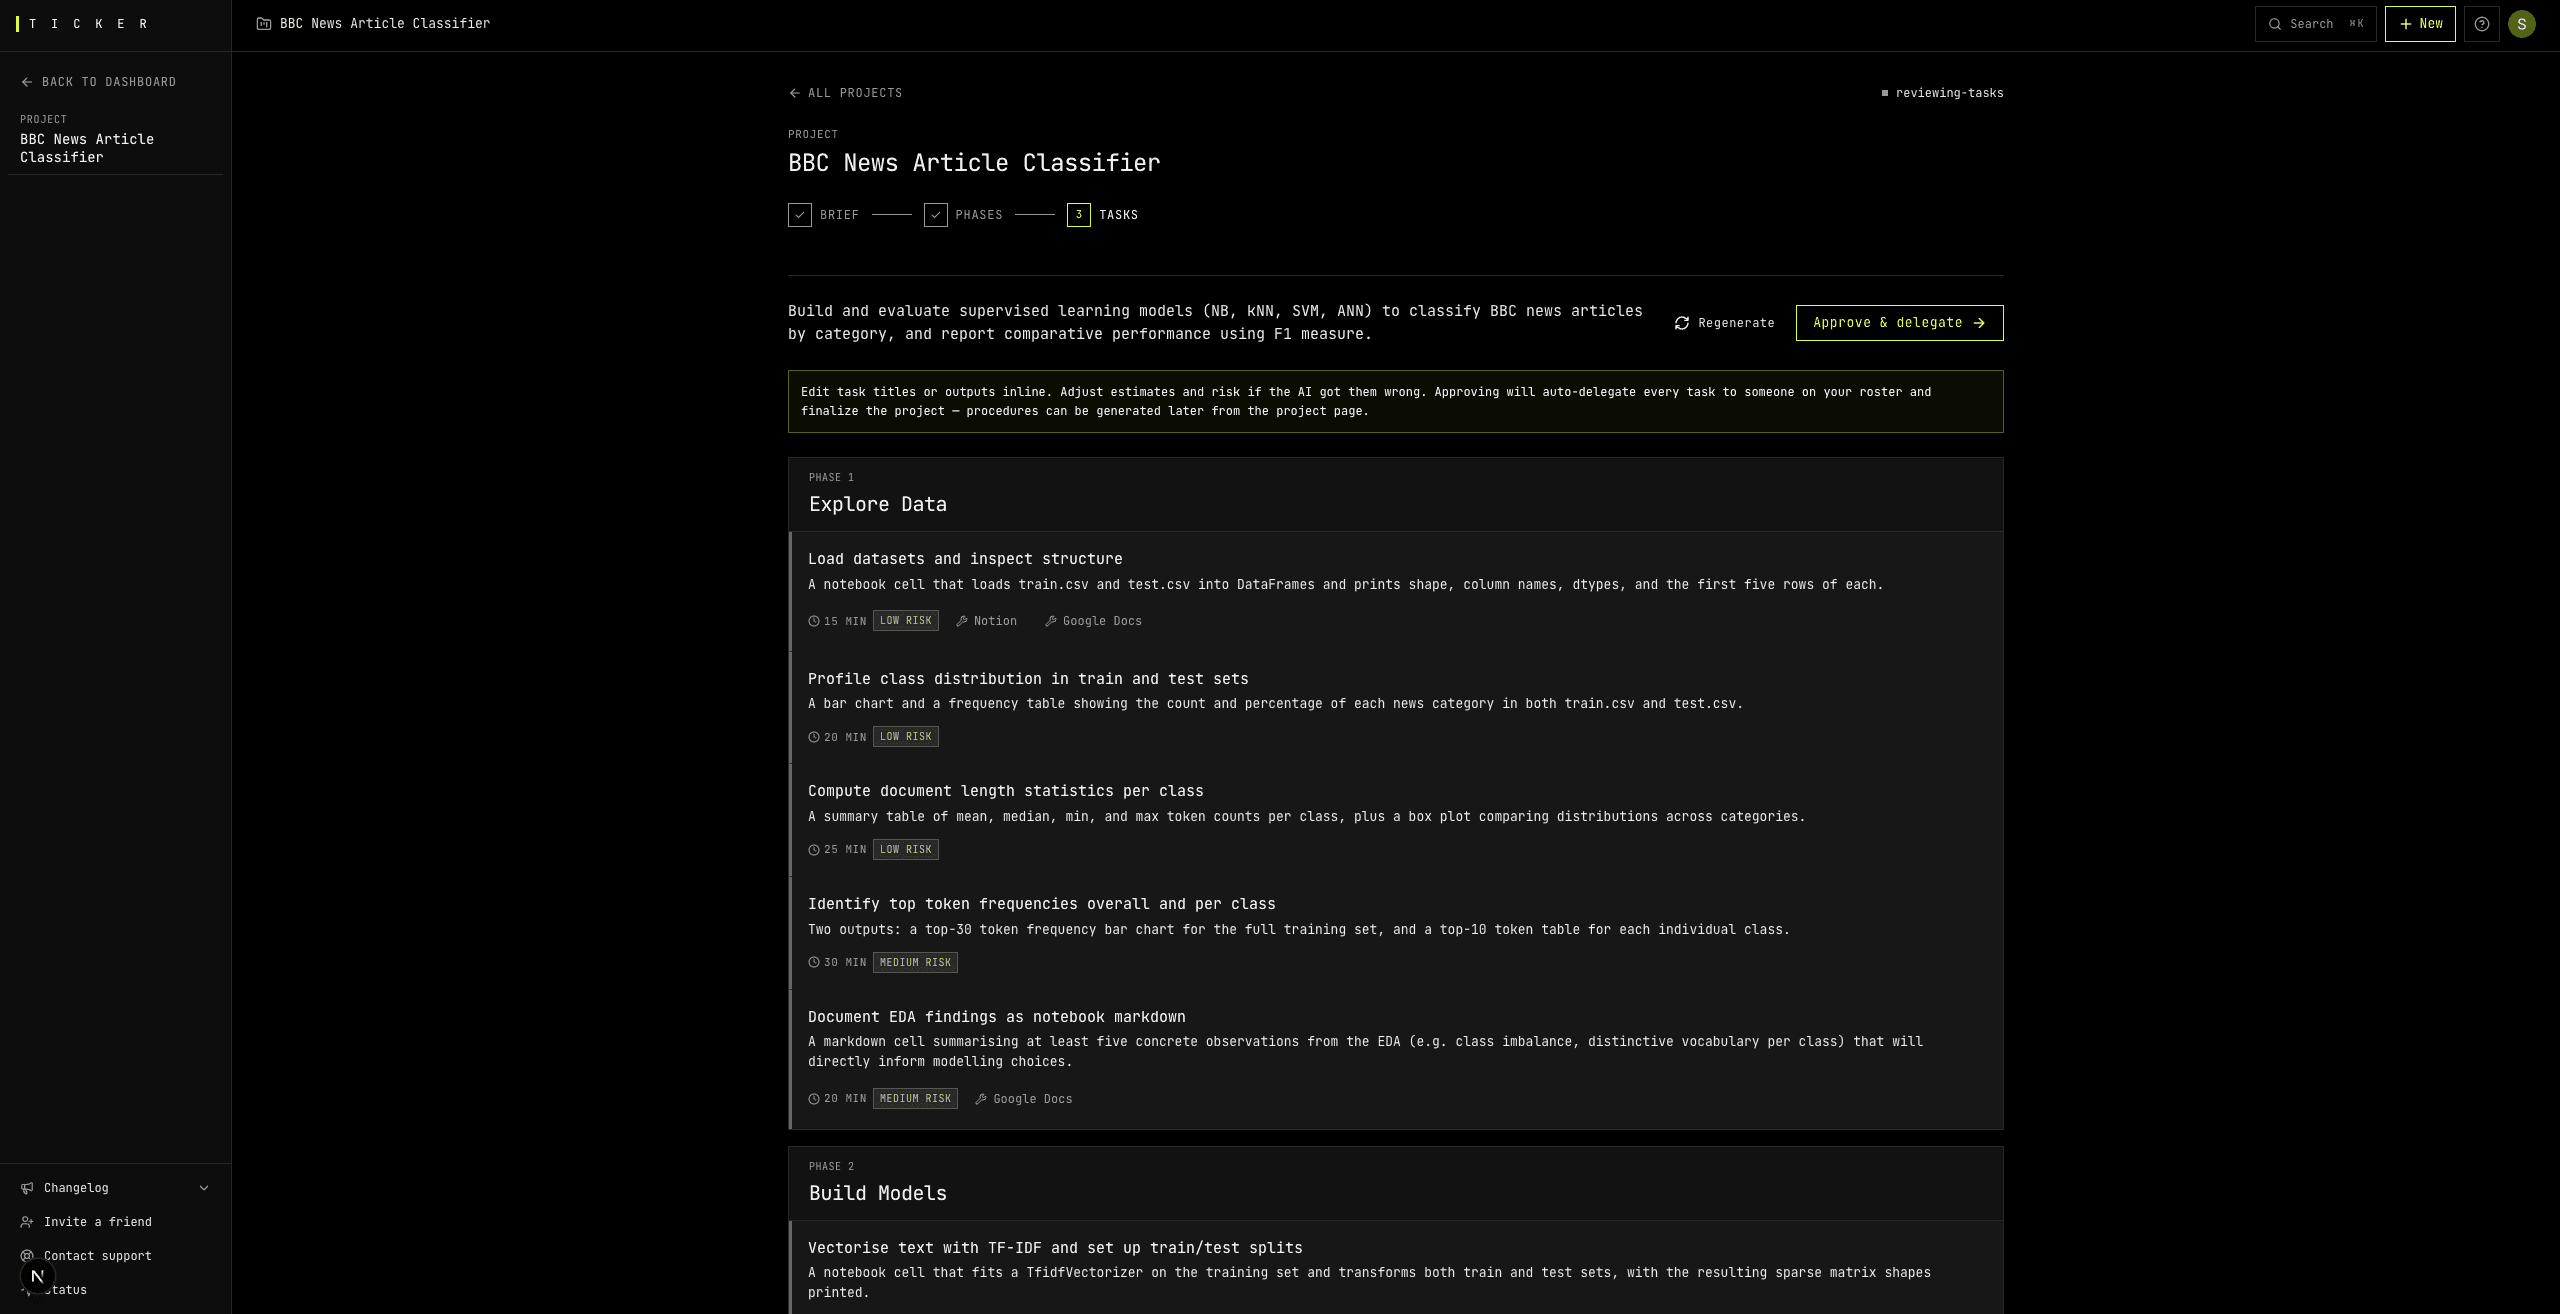Click the Back to Dashboard arrow icon
The width and height of the screenshot is (2560, 1314).
[x=27, y=82]
